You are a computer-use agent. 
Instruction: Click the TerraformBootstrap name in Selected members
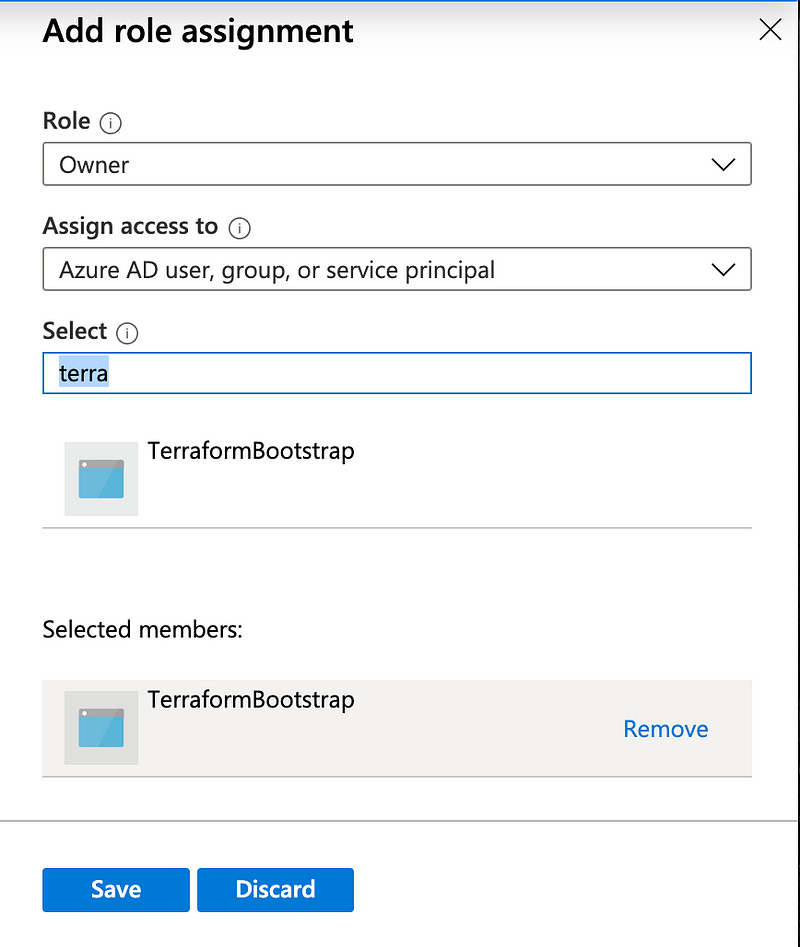point(251,701)
